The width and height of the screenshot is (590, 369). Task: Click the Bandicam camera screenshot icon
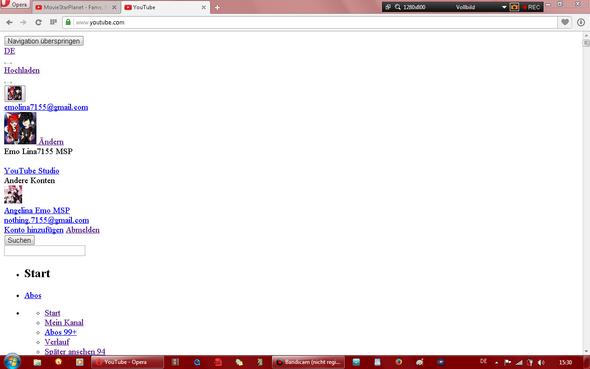click(x=514, y=7)
